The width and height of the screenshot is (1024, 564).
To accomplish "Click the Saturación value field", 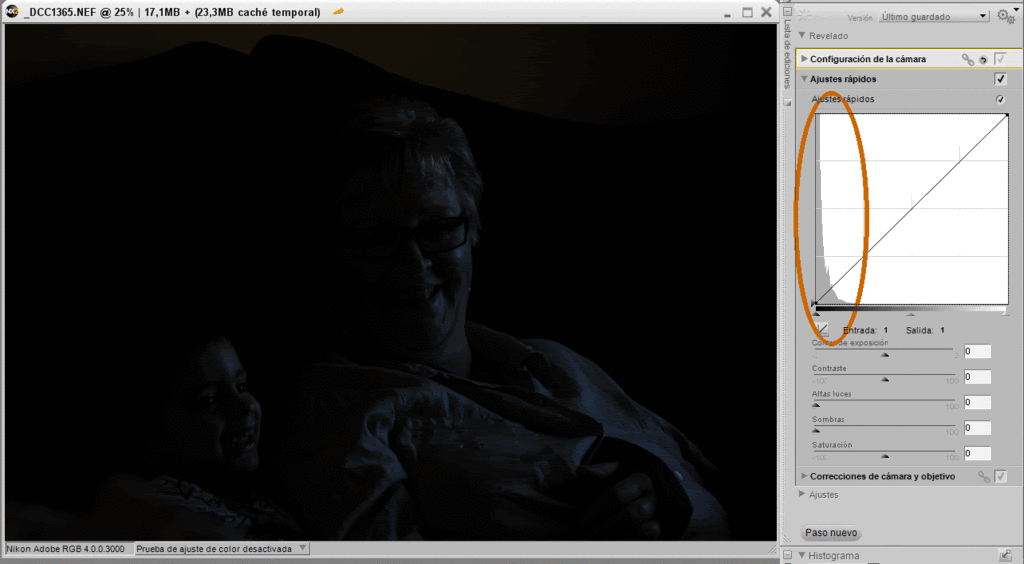I will 977,453.
